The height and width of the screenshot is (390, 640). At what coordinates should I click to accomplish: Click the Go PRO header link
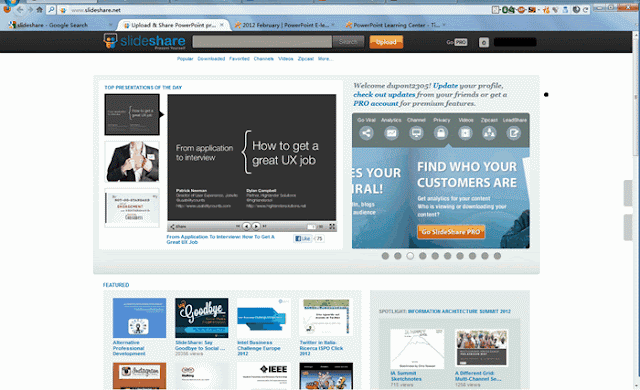pos(457,42)
